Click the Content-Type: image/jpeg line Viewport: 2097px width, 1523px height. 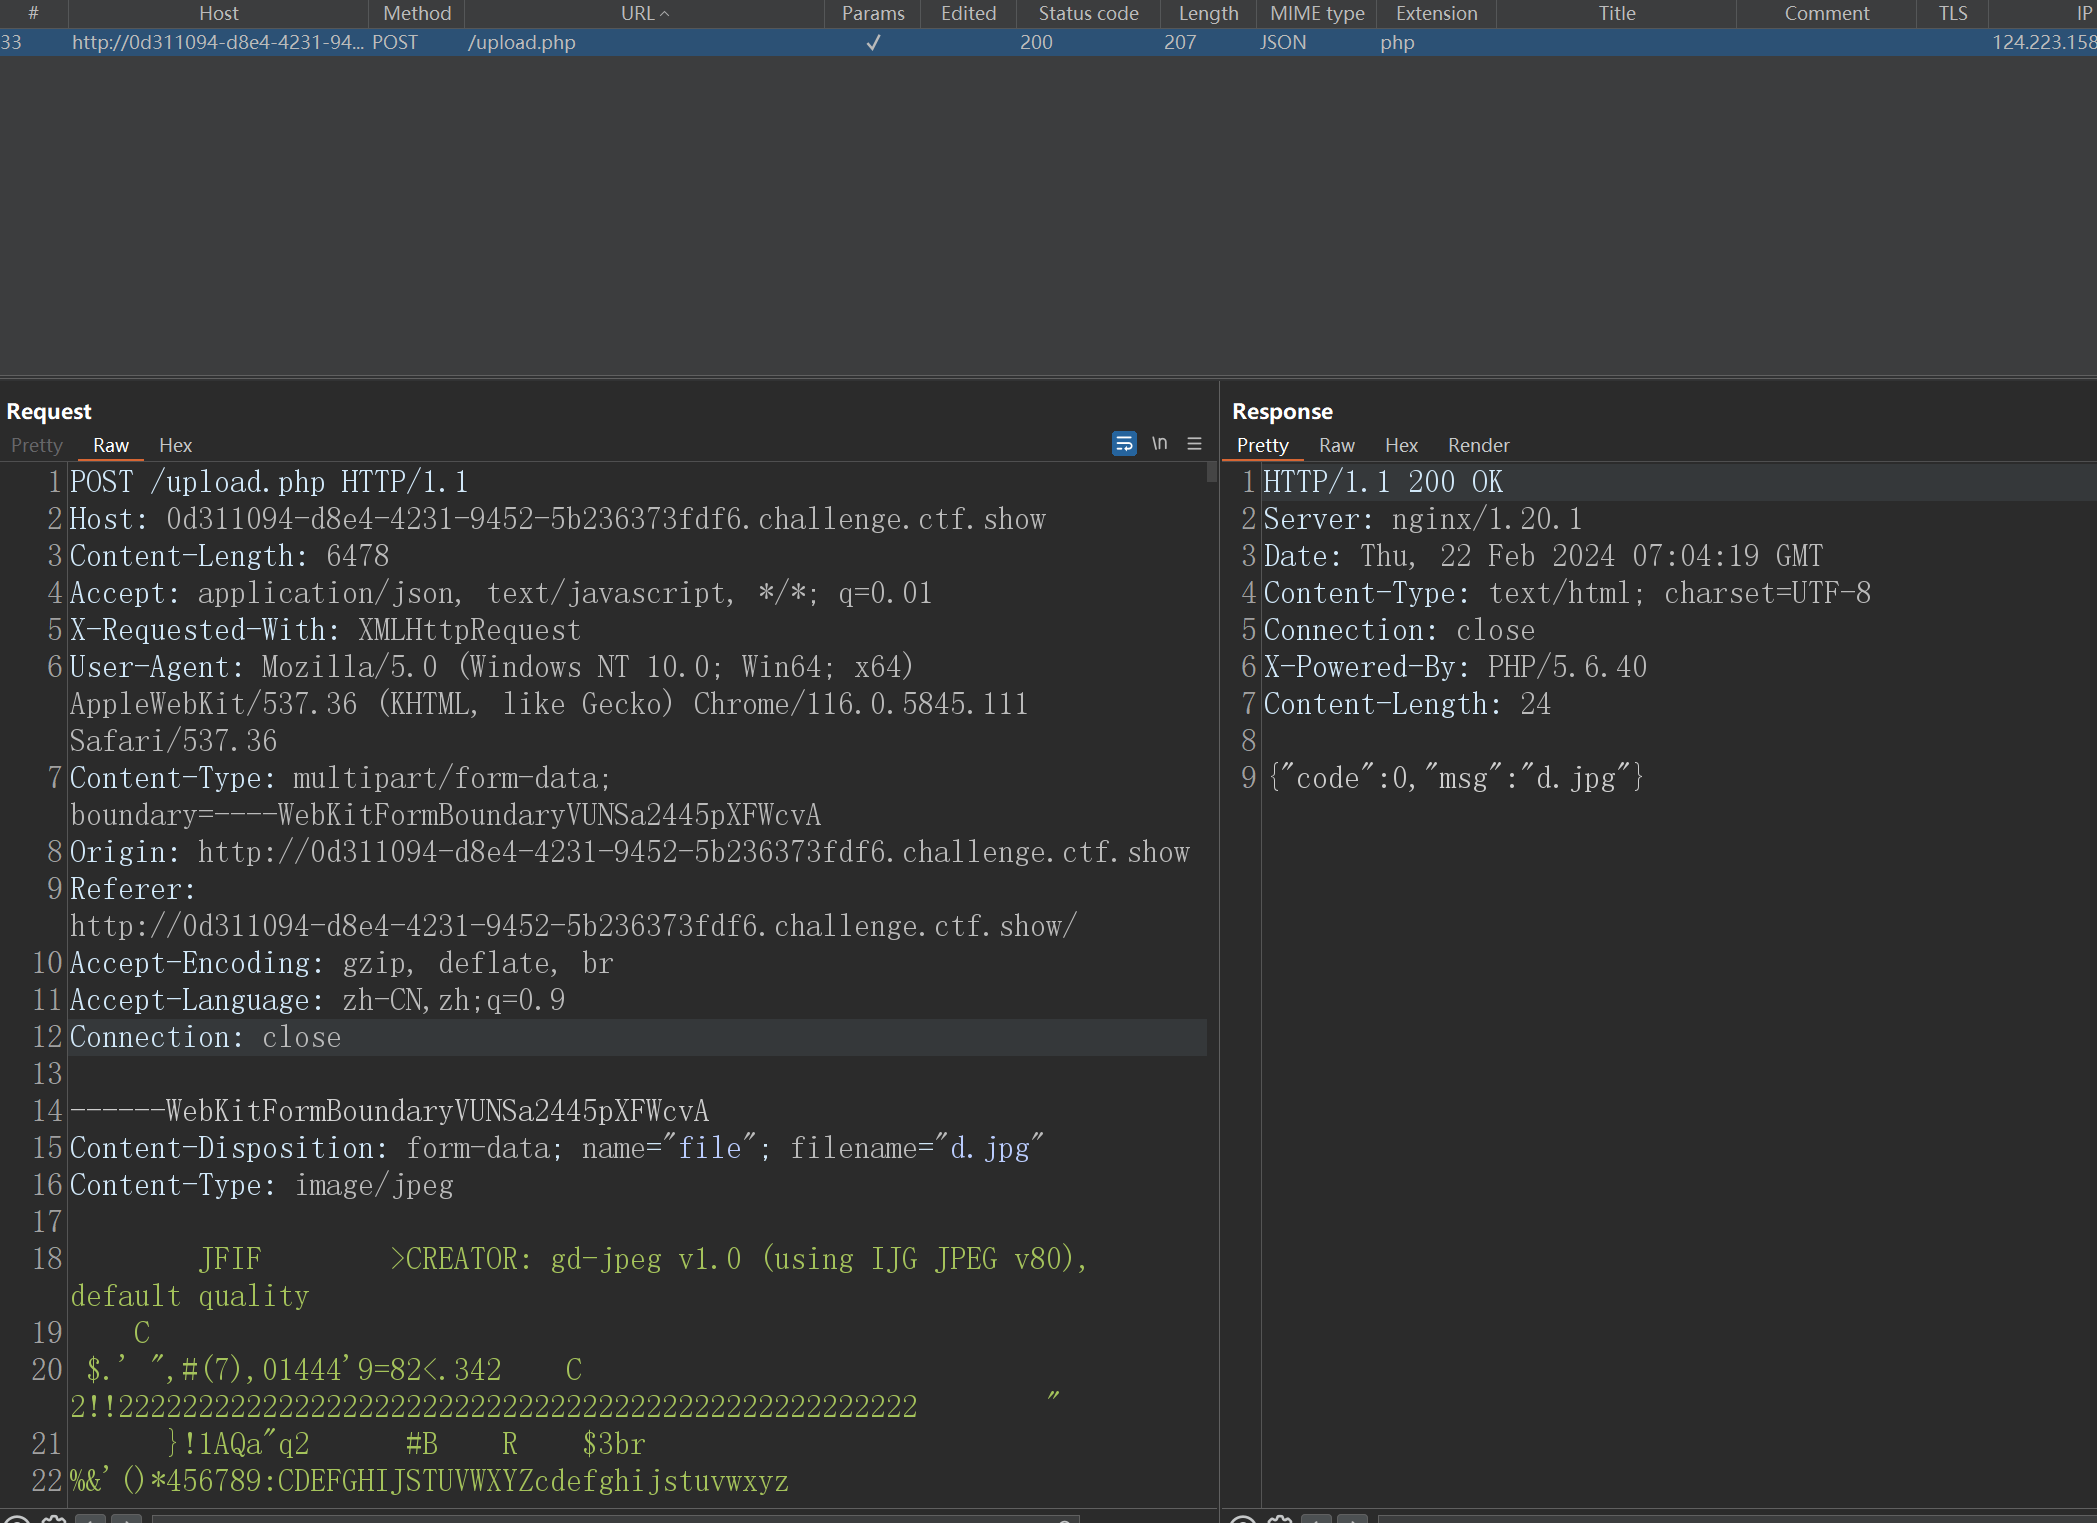(x=261, y=1185)
